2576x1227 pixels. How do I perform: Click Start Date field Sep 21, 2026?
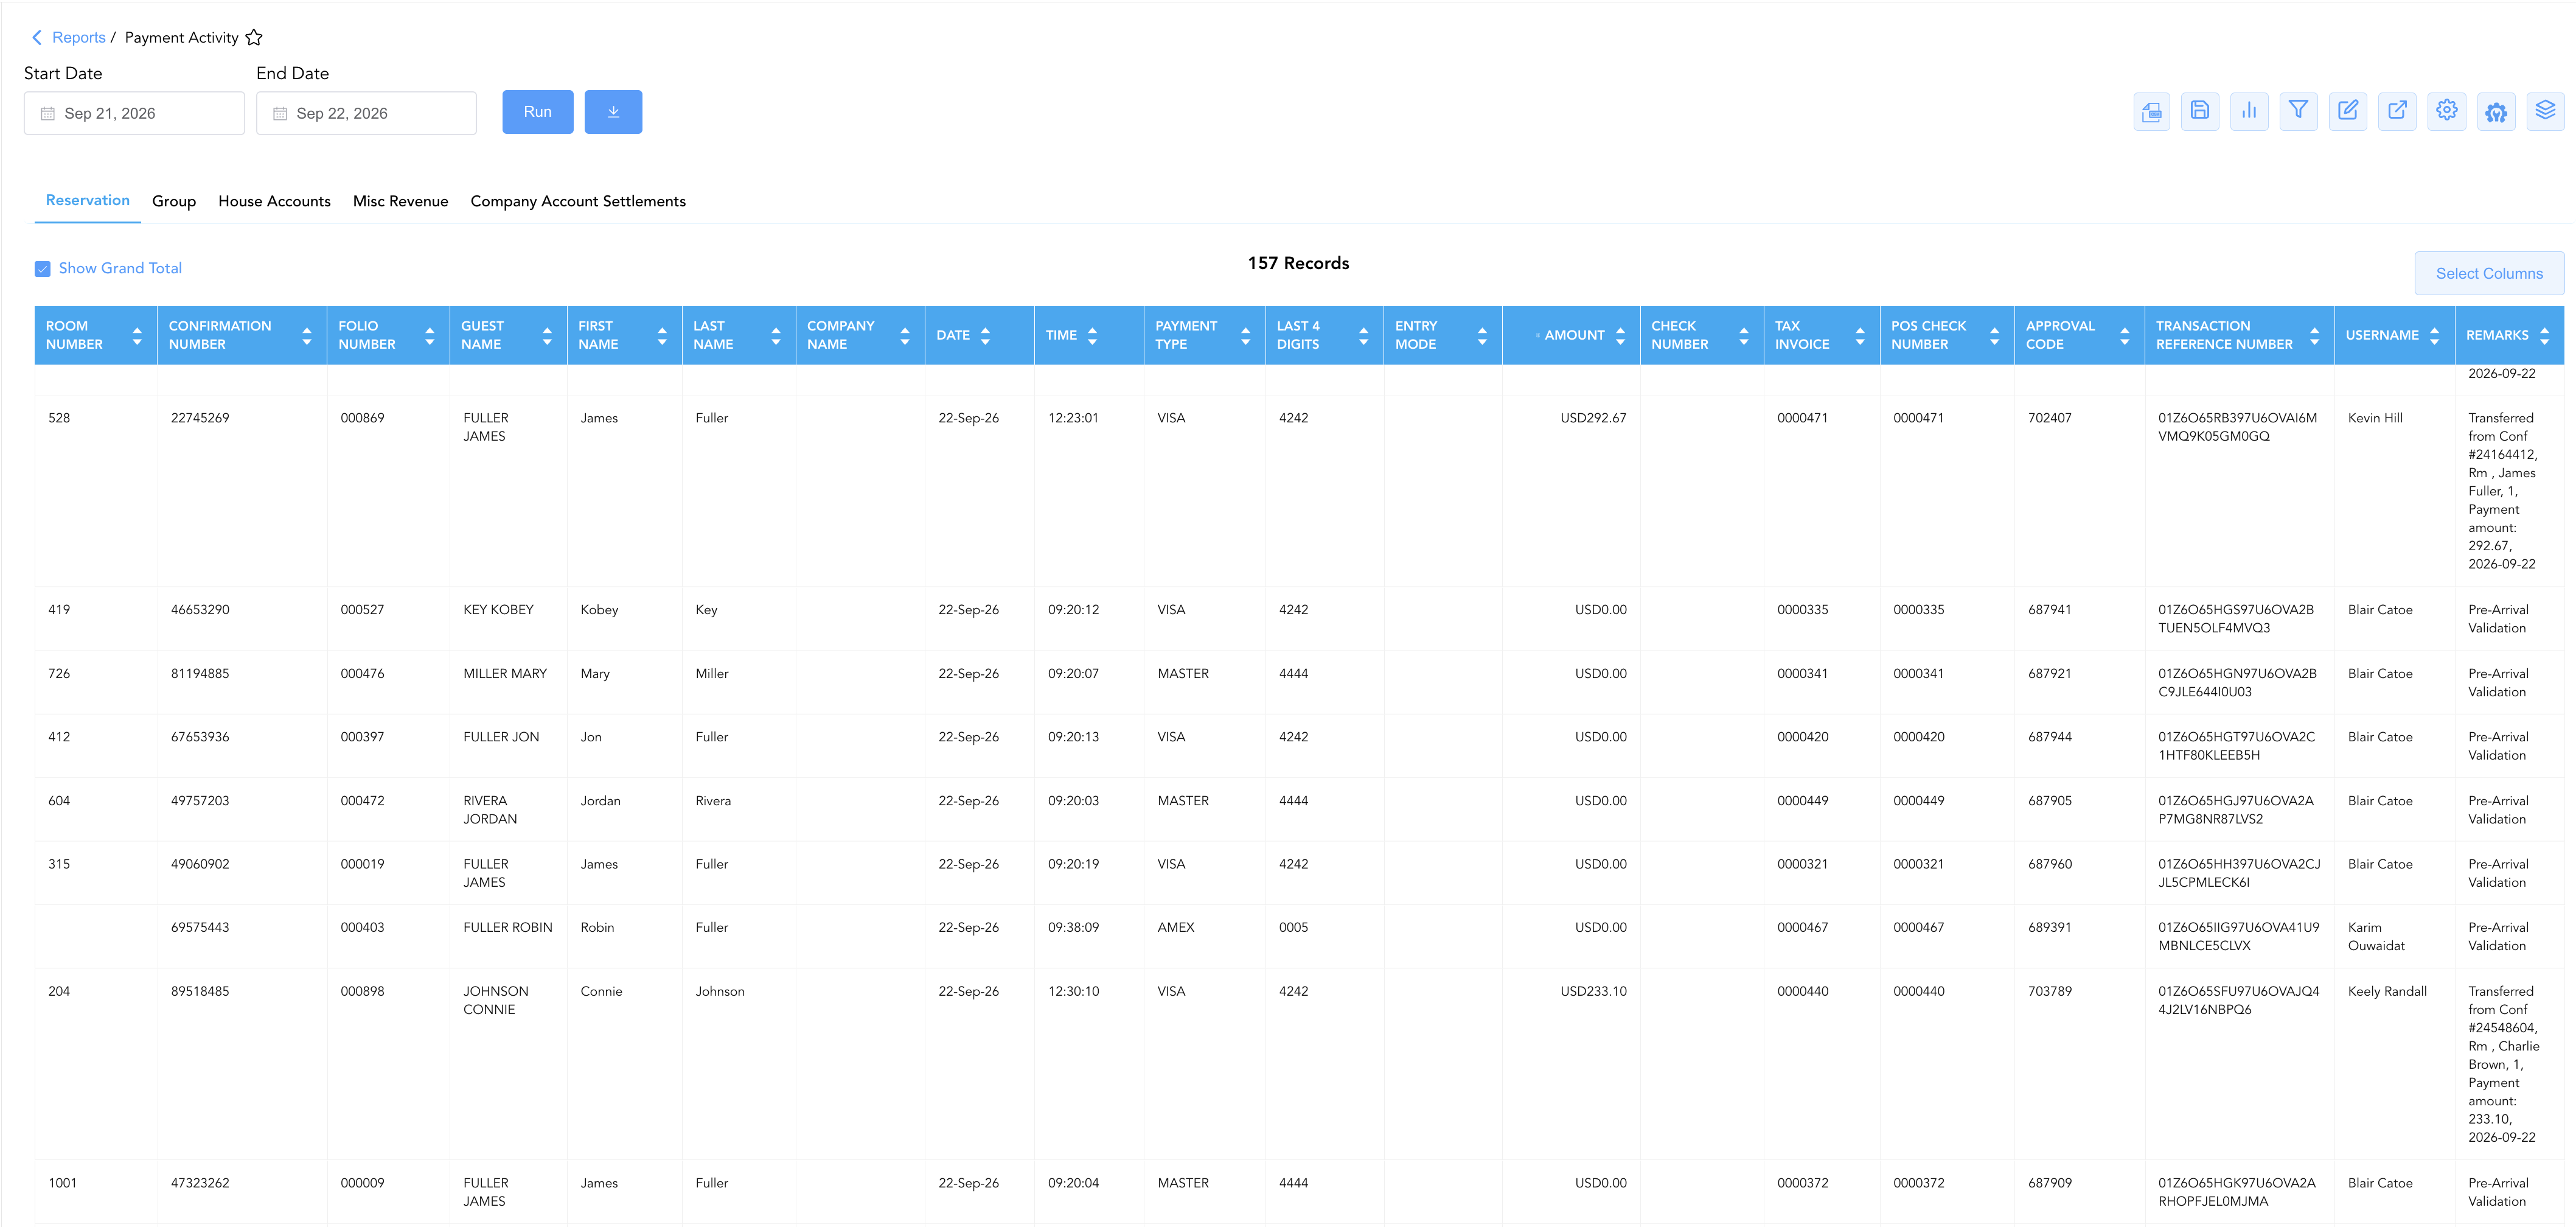point(134,113)
